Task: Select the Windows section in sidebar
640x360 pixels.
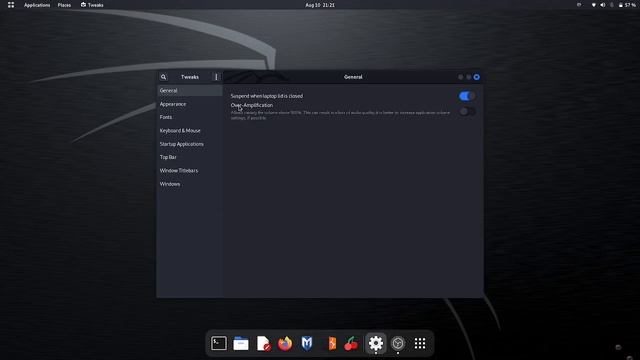Action: click(x=190, y=184)
